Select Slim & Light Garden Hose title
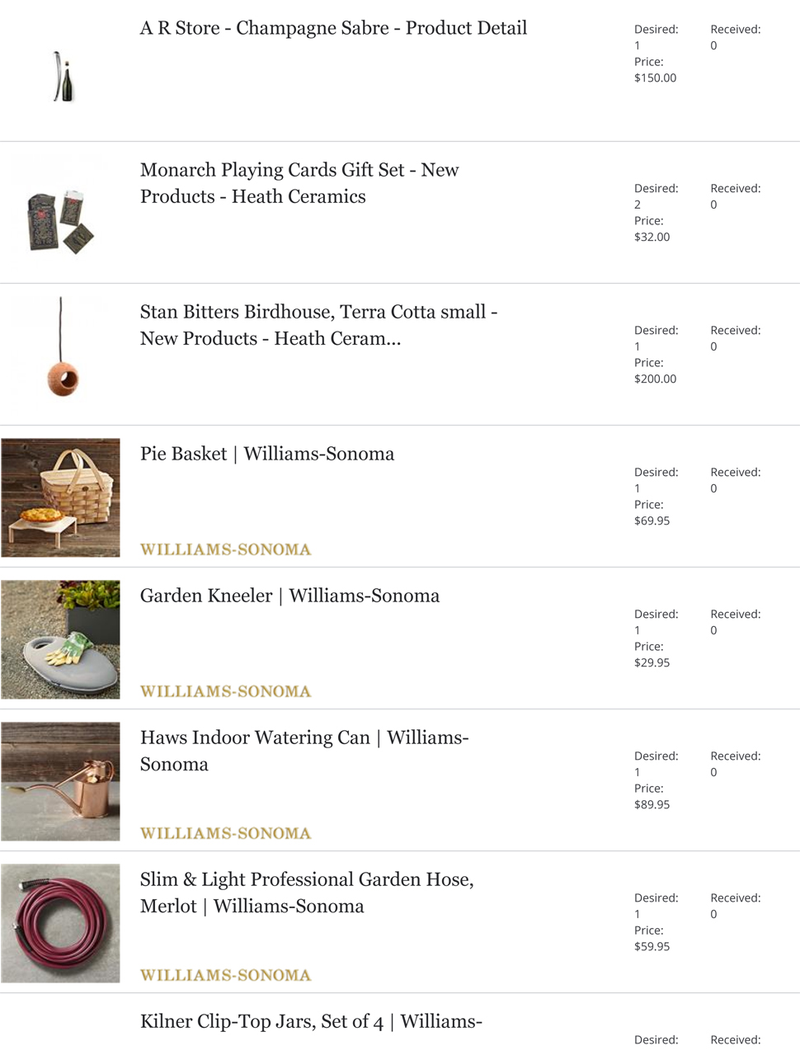Screen dimensions: 800x1060 (x=307, y=893)
